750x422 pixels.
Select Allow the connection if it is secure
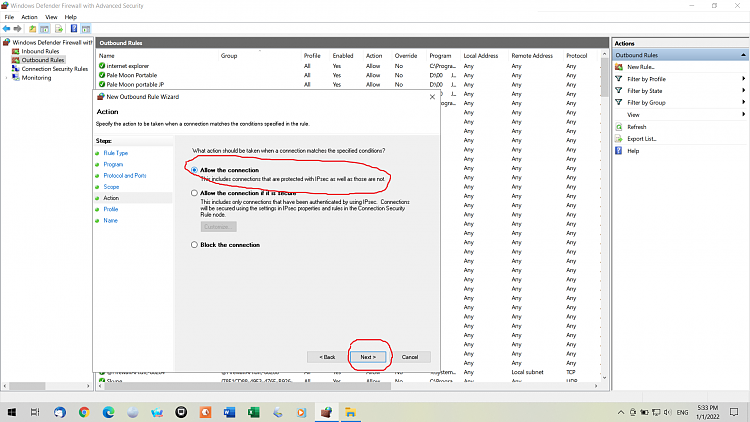[194, 193]
